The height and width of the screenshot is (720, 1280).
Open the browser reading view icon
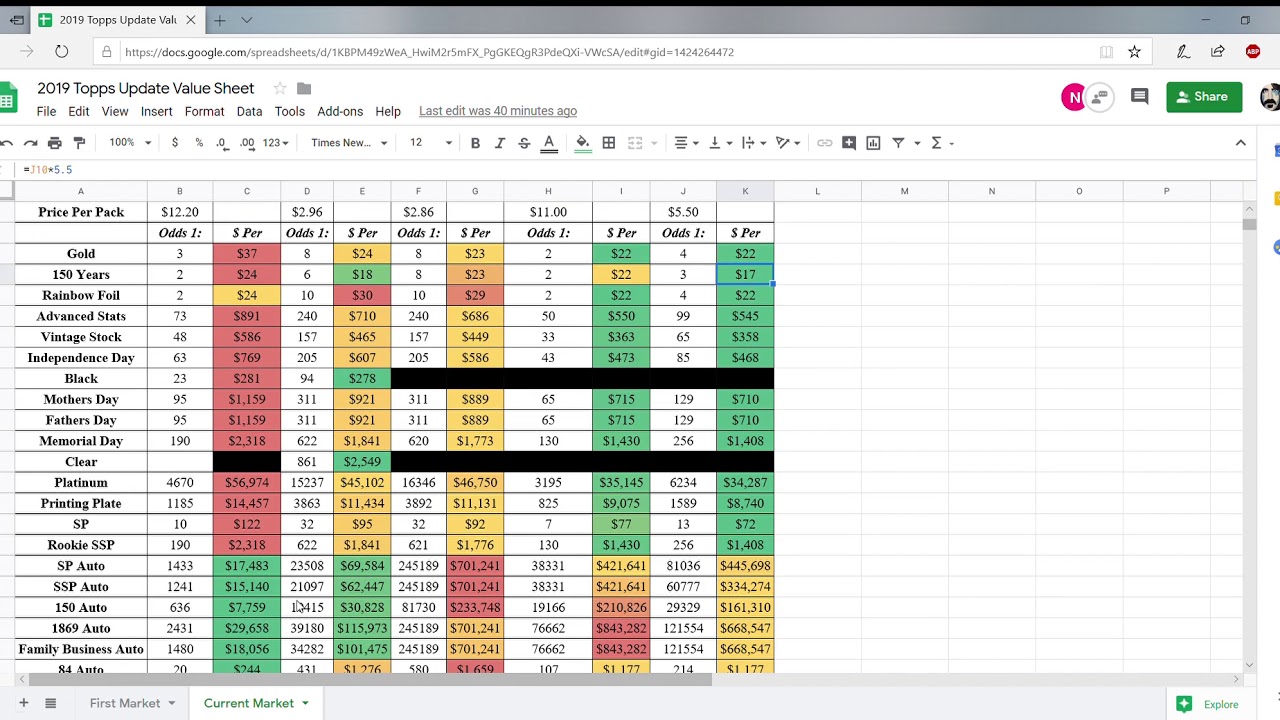[1106, 52]
